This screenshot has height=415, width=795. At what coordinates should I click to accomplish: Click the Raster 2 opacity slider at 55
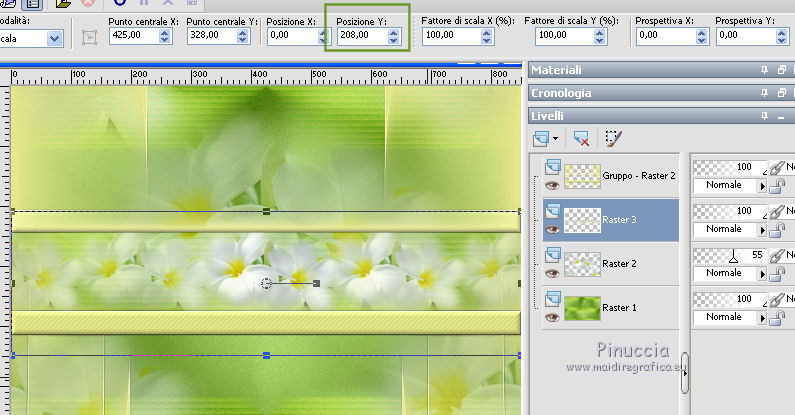(x=730, y=255)
